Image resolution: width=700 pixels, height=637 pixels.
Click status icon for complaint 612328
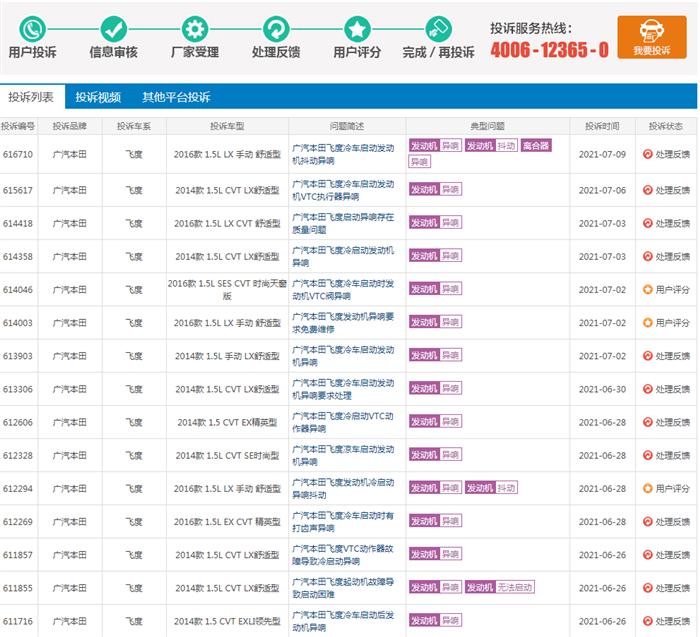647,455
